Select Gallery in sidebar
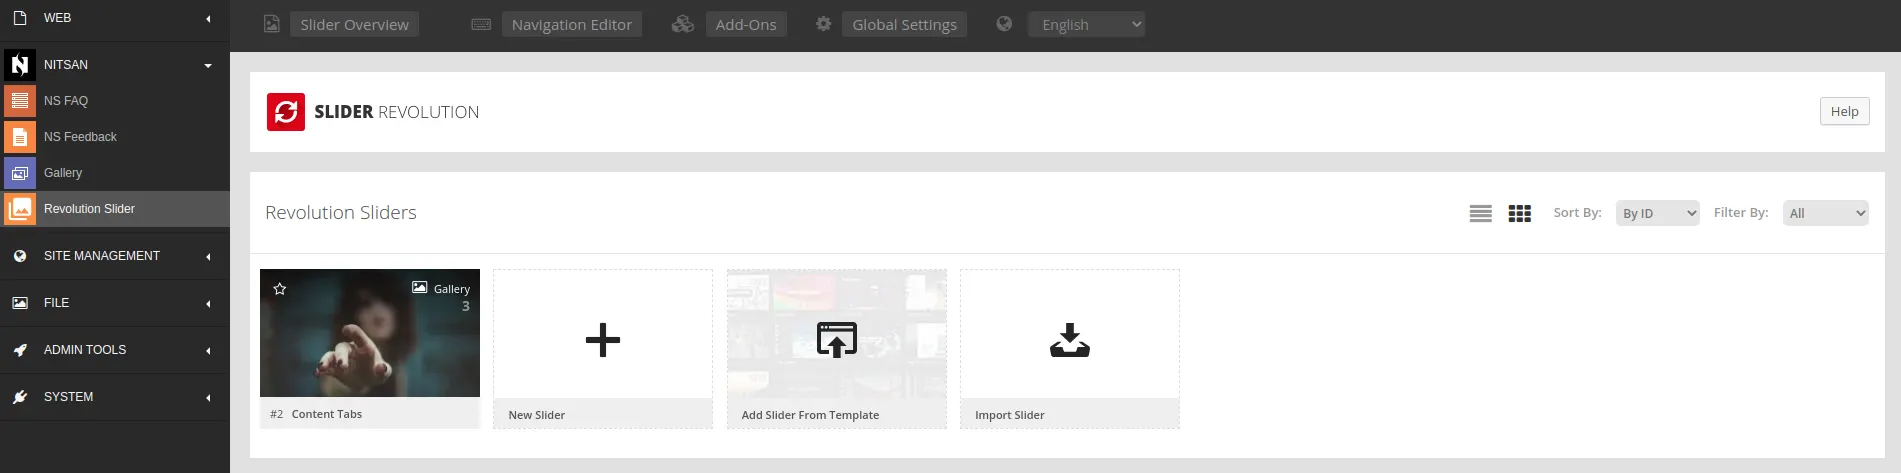The height and width of the screenshot is (473, 1901). click(x=115, y=173)
